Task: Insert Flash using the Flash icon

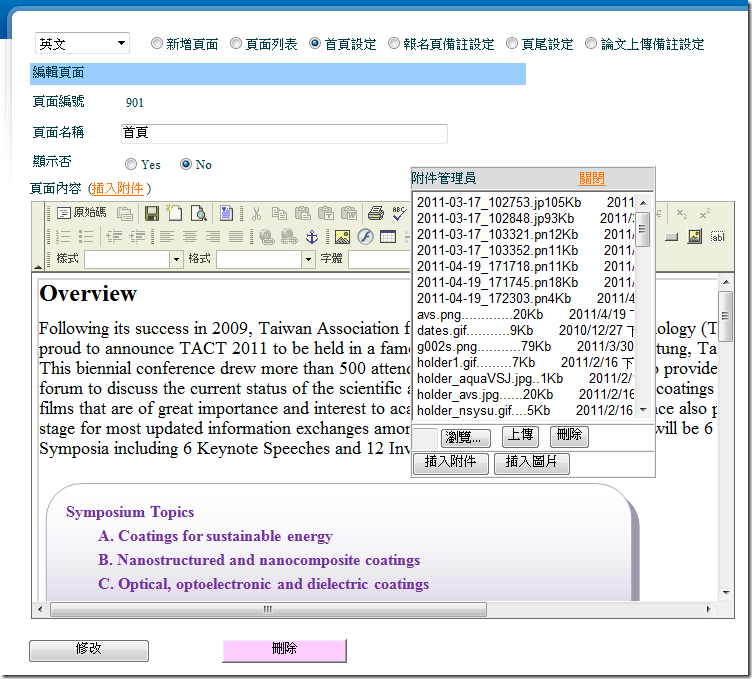Action: tap(365, 237)
